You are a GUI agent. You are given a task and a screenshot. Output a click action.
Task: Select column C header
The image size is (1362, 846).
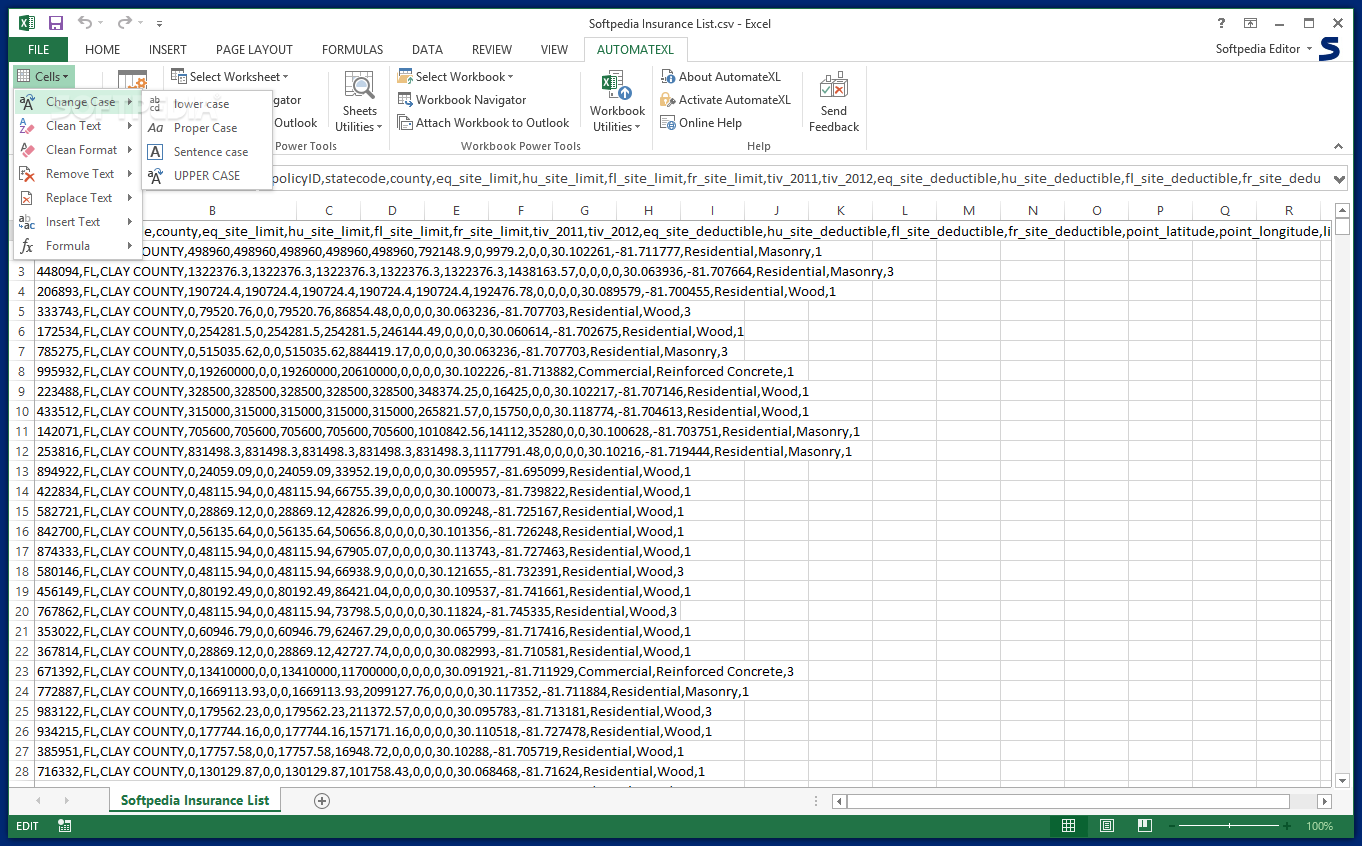[x=328, y=210]
